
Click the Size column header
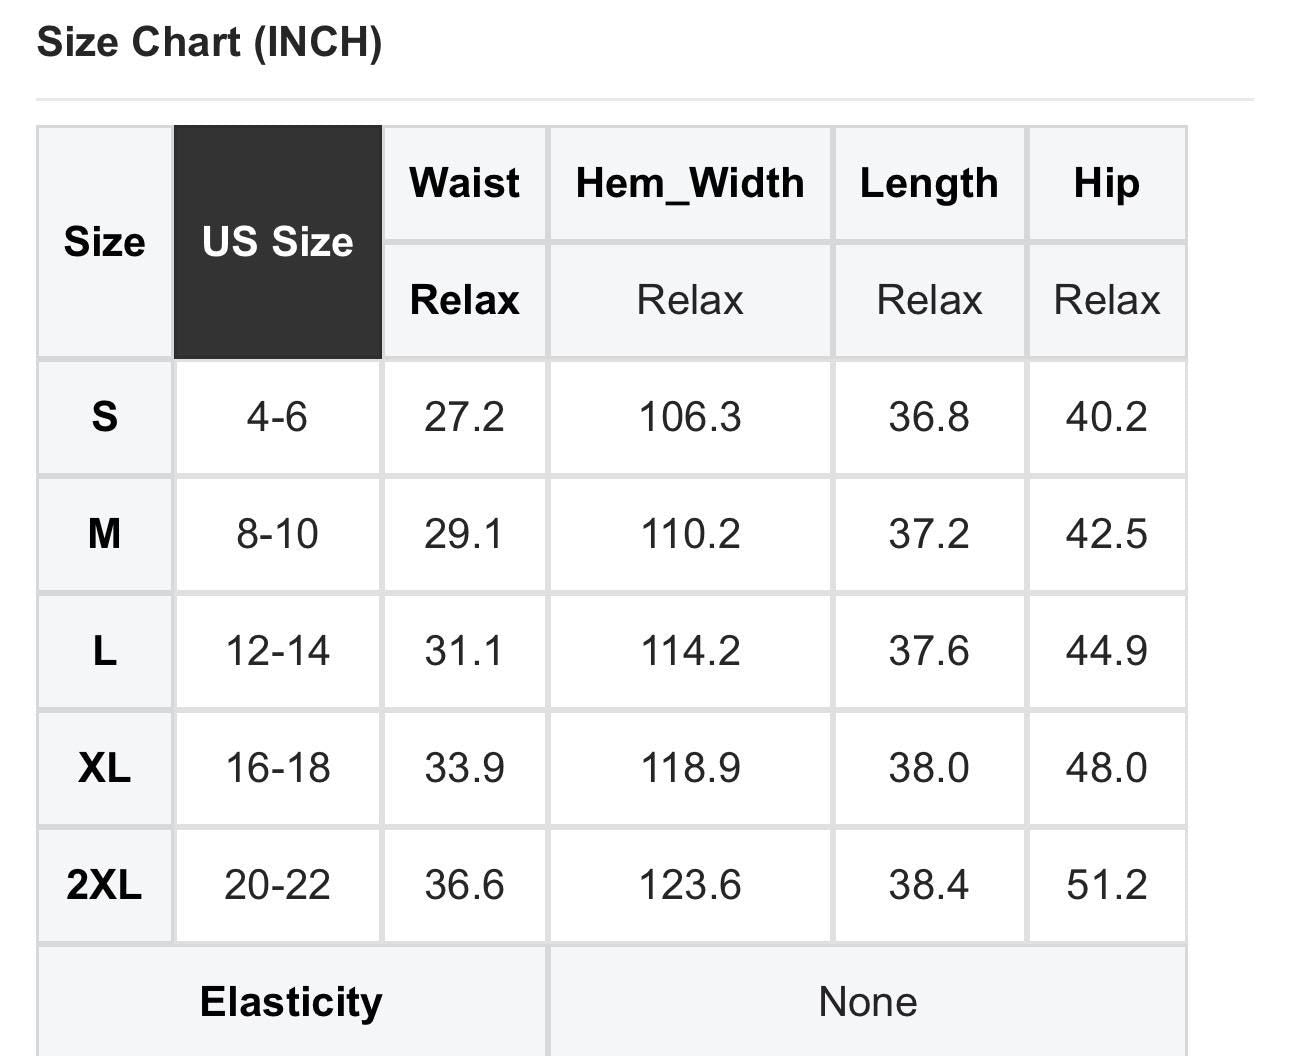pos(105,242)
